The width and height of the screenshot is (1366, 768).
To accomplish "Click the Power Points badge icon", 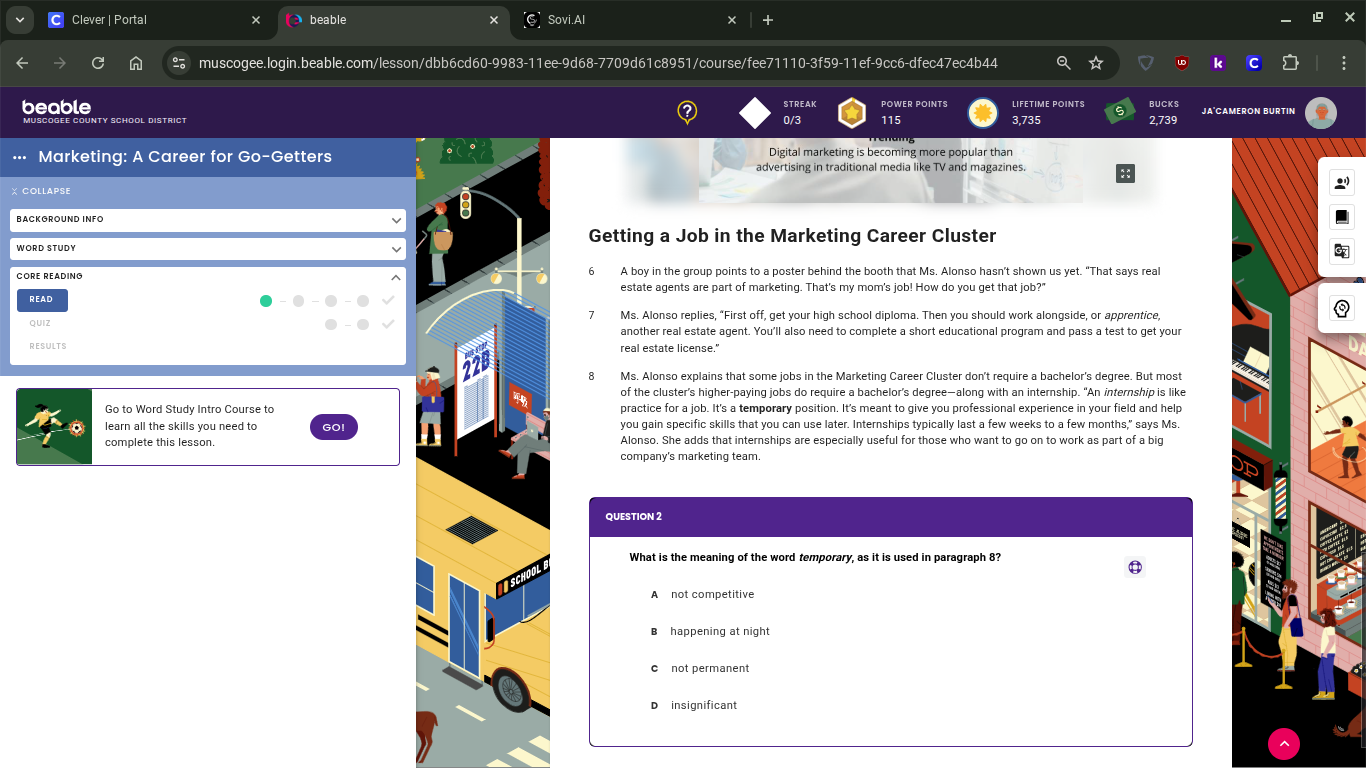I will 851,112.
